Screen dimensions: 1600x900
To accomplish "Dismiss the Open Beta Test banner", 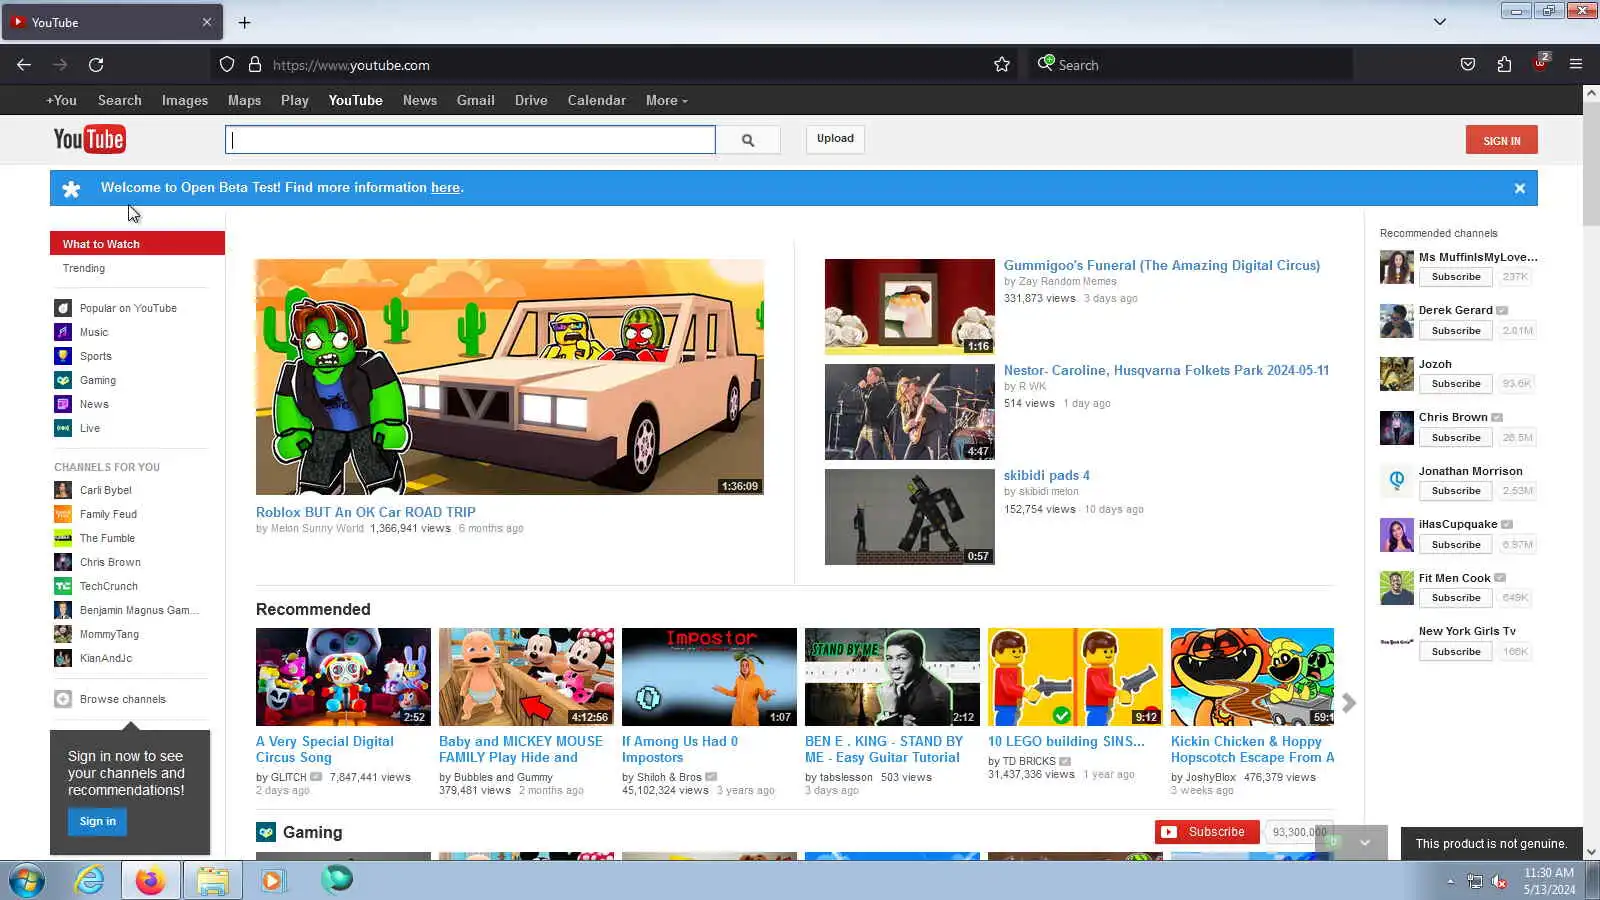I will click(x=1520, y=188).
